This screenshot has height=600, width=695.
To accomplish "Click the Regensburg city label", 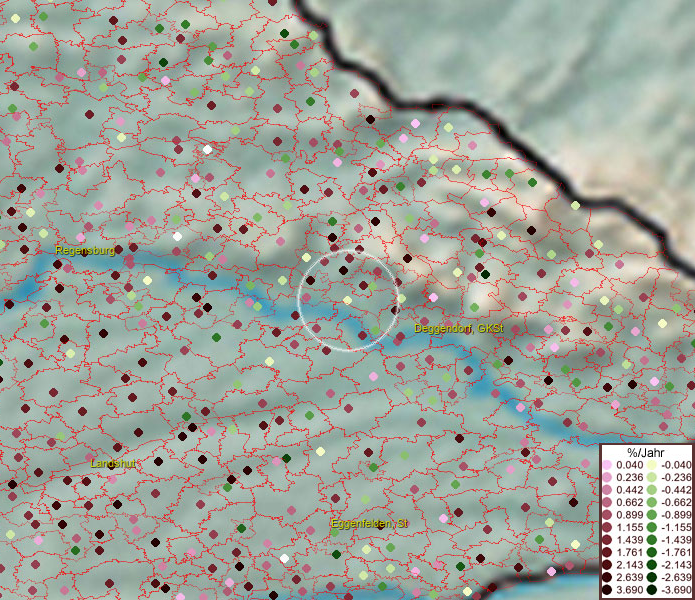I will pyautogui.click(x=85, y=250).
